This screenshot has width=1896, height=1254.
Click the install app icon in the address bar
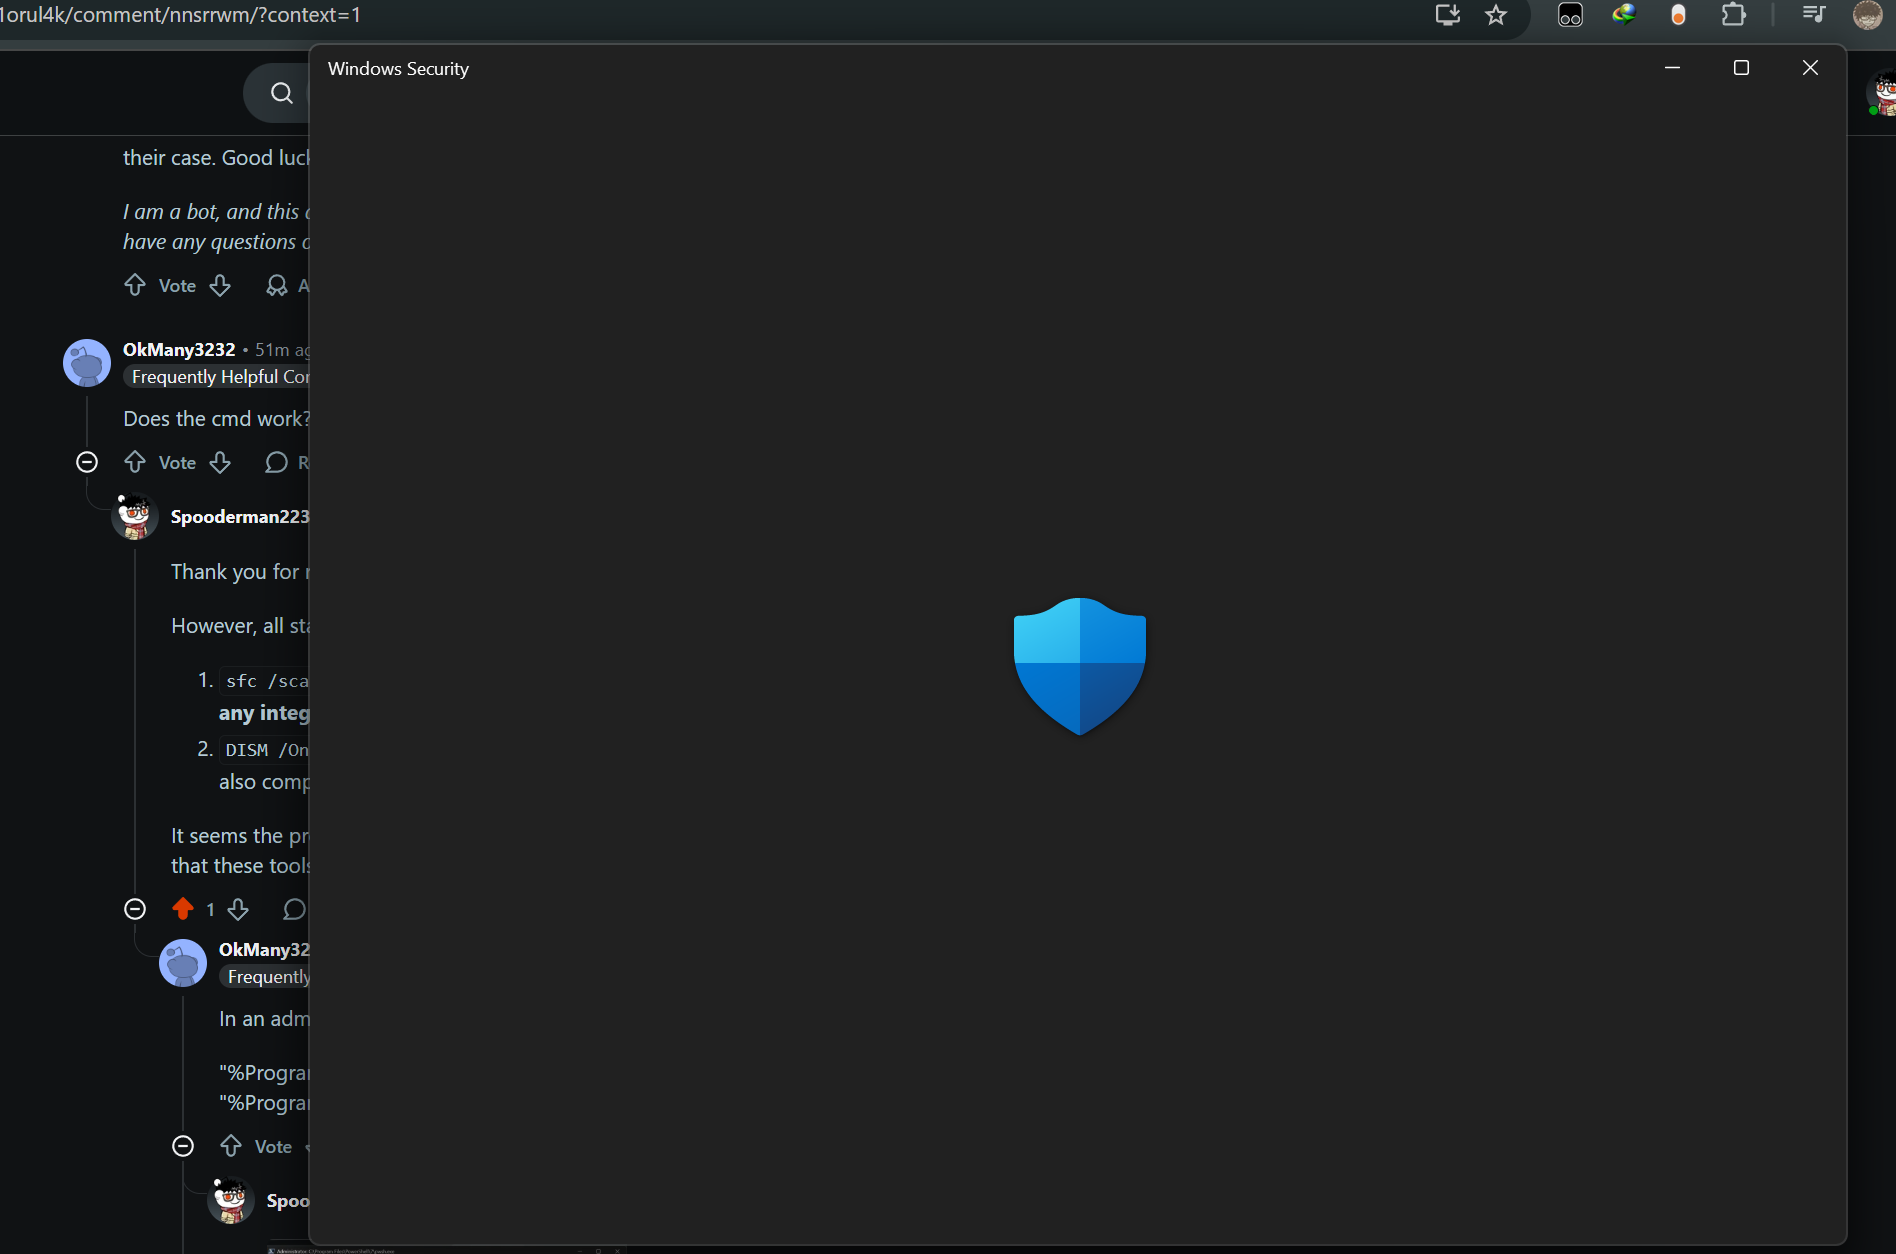(1448, 15)
